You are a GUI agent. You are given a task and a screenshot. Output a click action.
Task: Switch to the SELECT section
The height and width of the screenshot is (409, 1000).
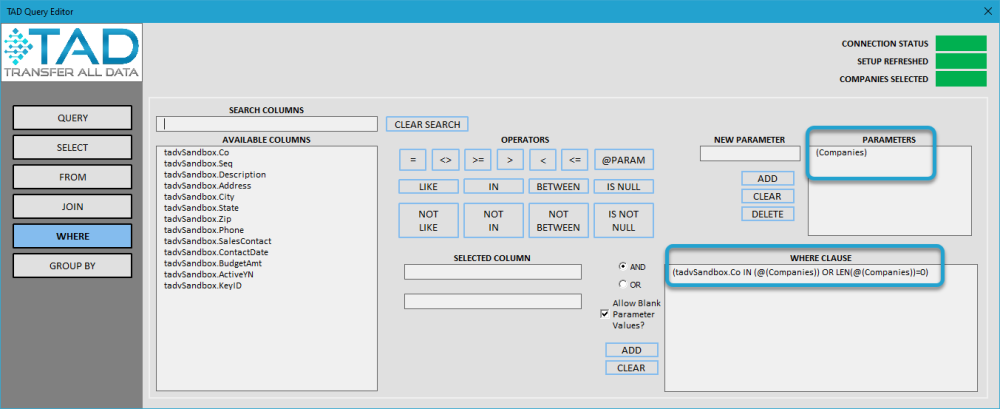coord(73,147)
